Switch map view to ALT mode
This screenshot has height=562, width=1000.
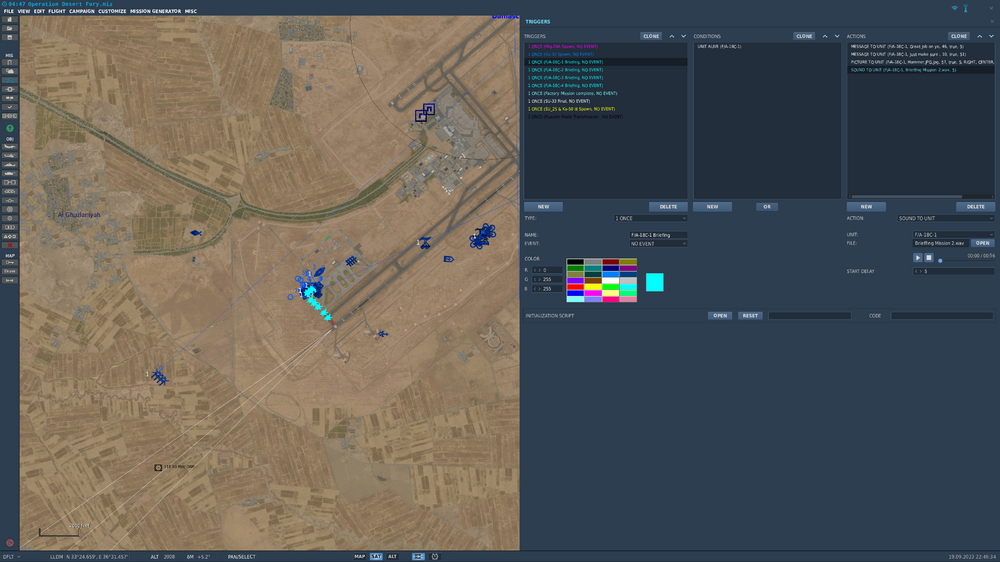tap(392, 556)
